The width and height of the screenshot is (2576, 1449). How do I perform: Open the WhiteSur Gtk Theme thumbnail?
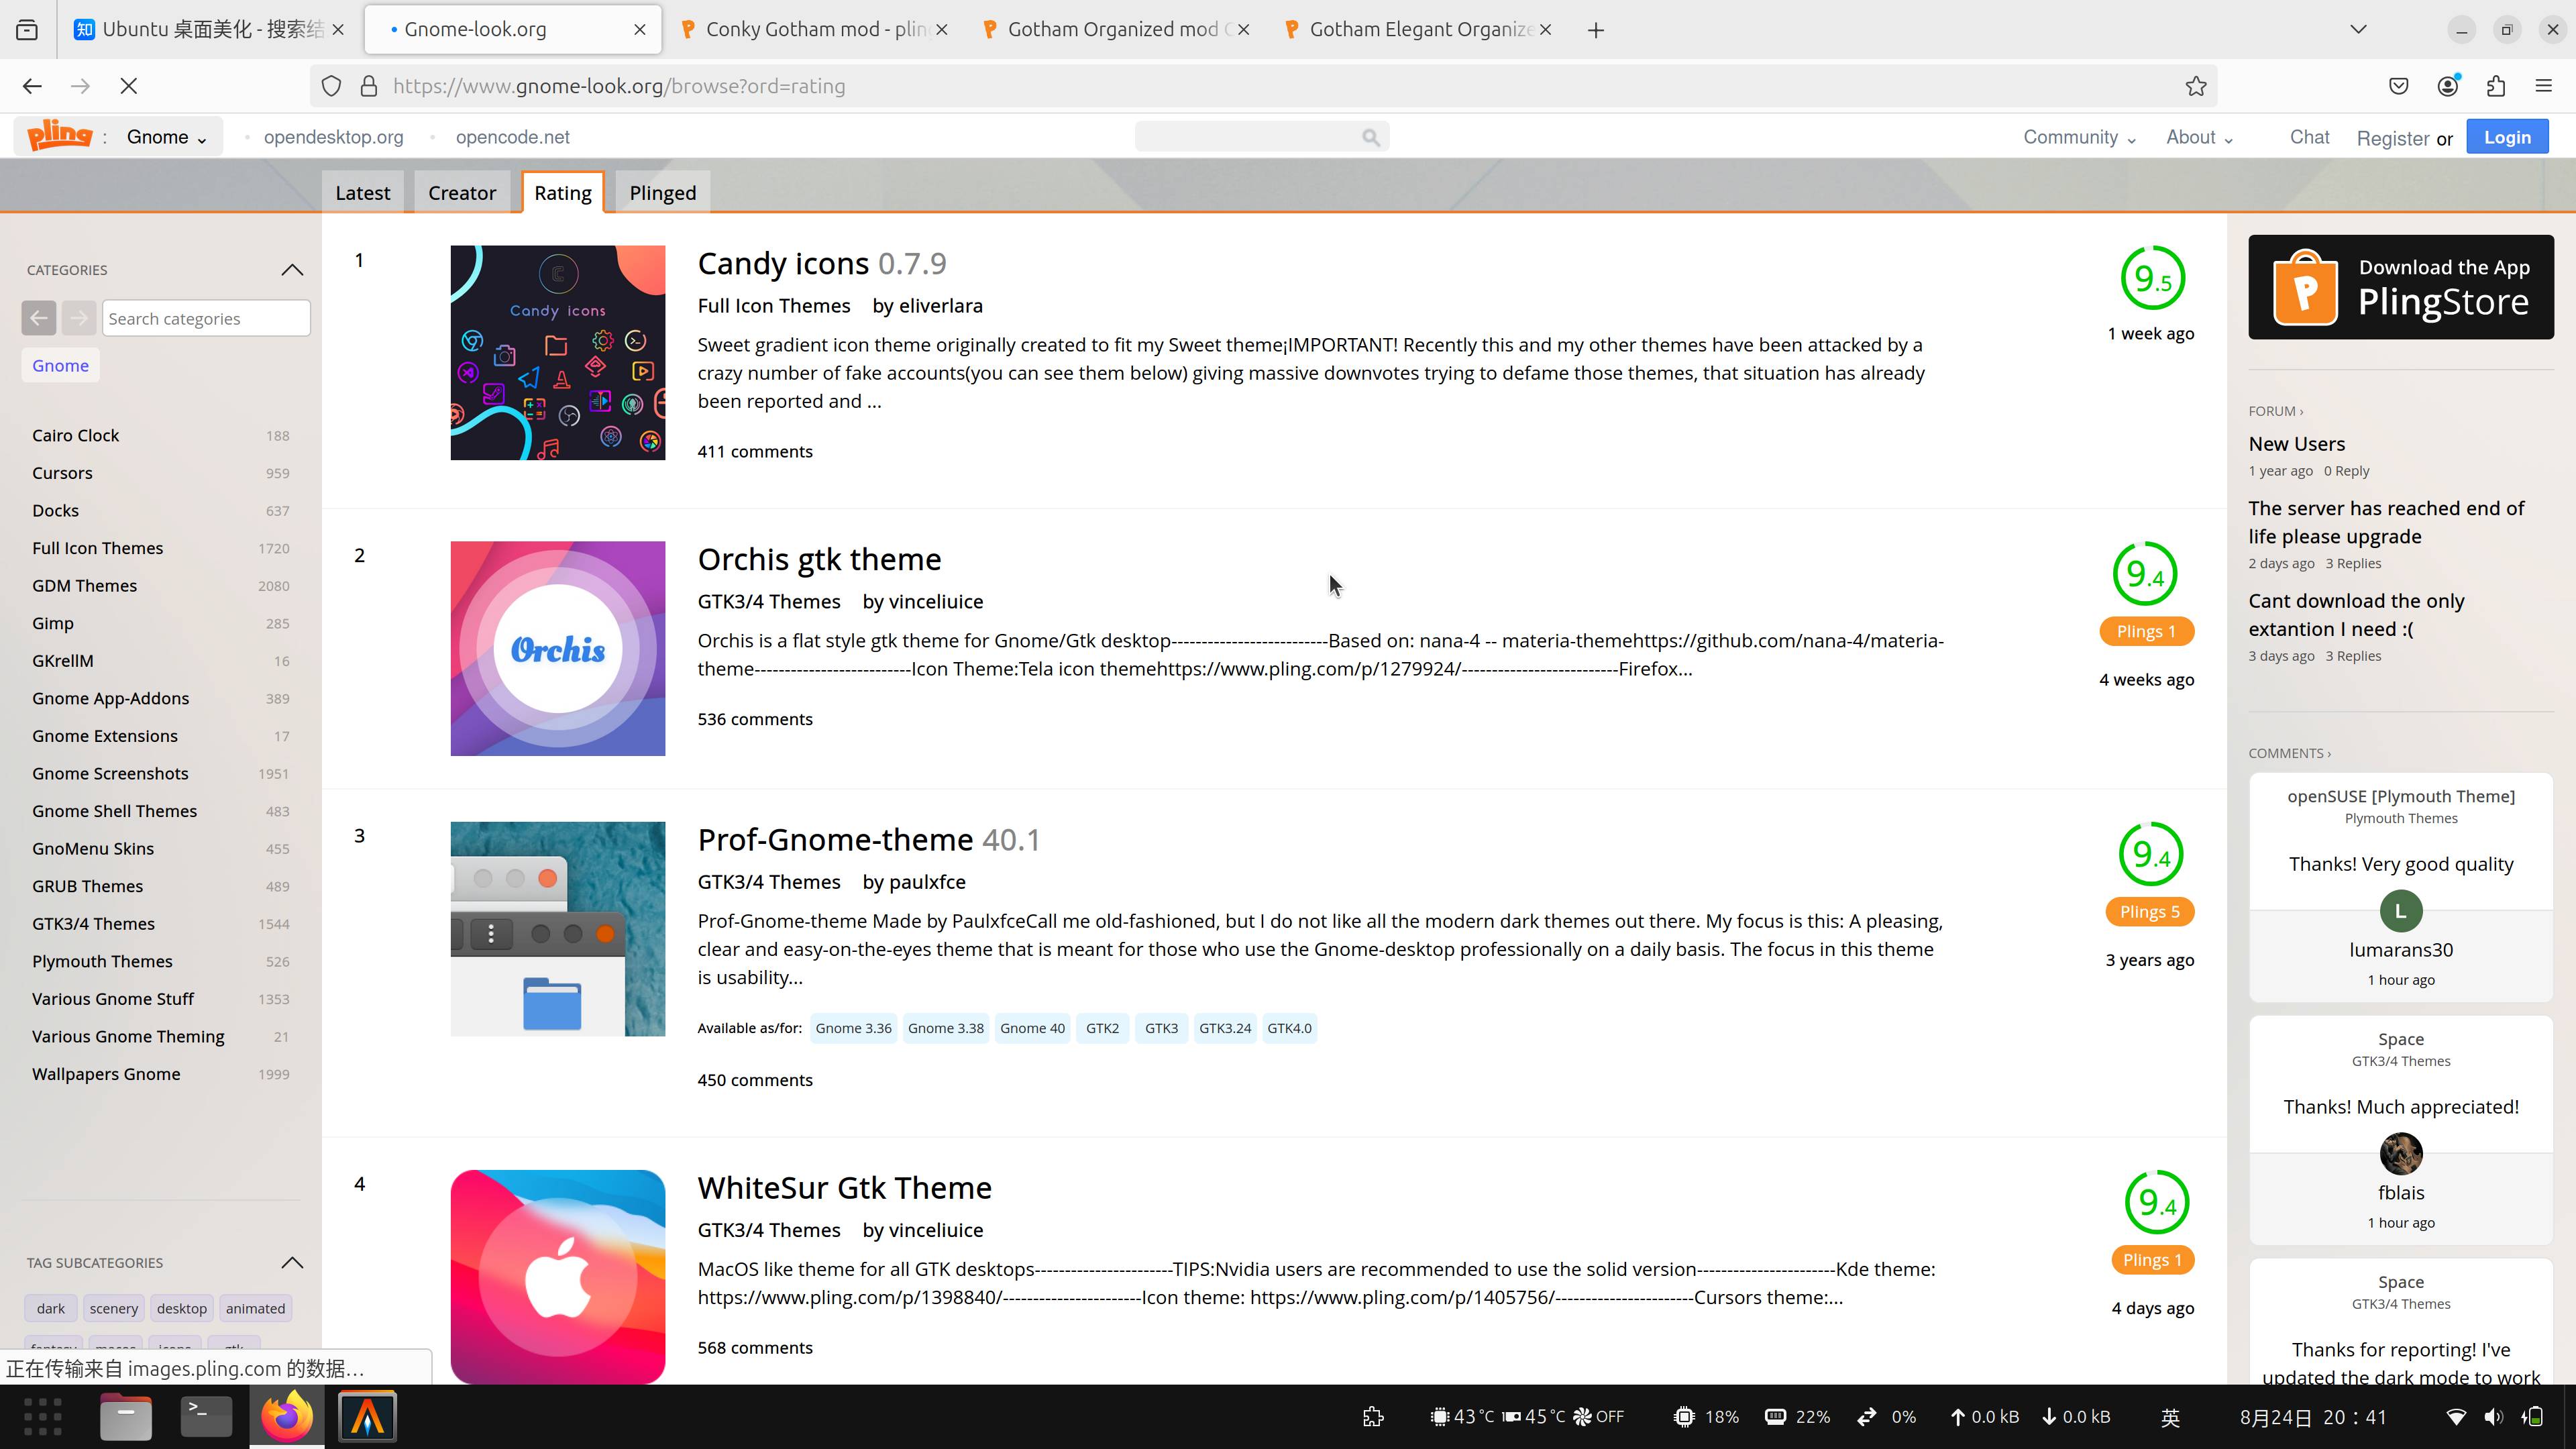pyautogui.click(x=558, y=1277)
